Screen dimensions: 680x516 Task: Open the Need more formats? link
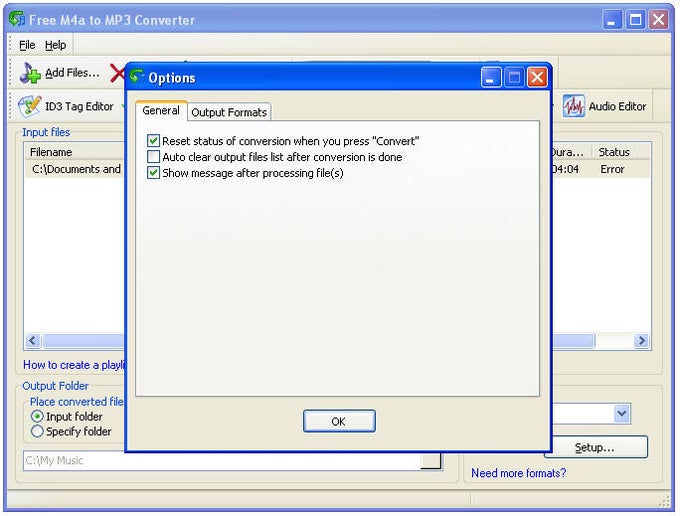point(519,473)
